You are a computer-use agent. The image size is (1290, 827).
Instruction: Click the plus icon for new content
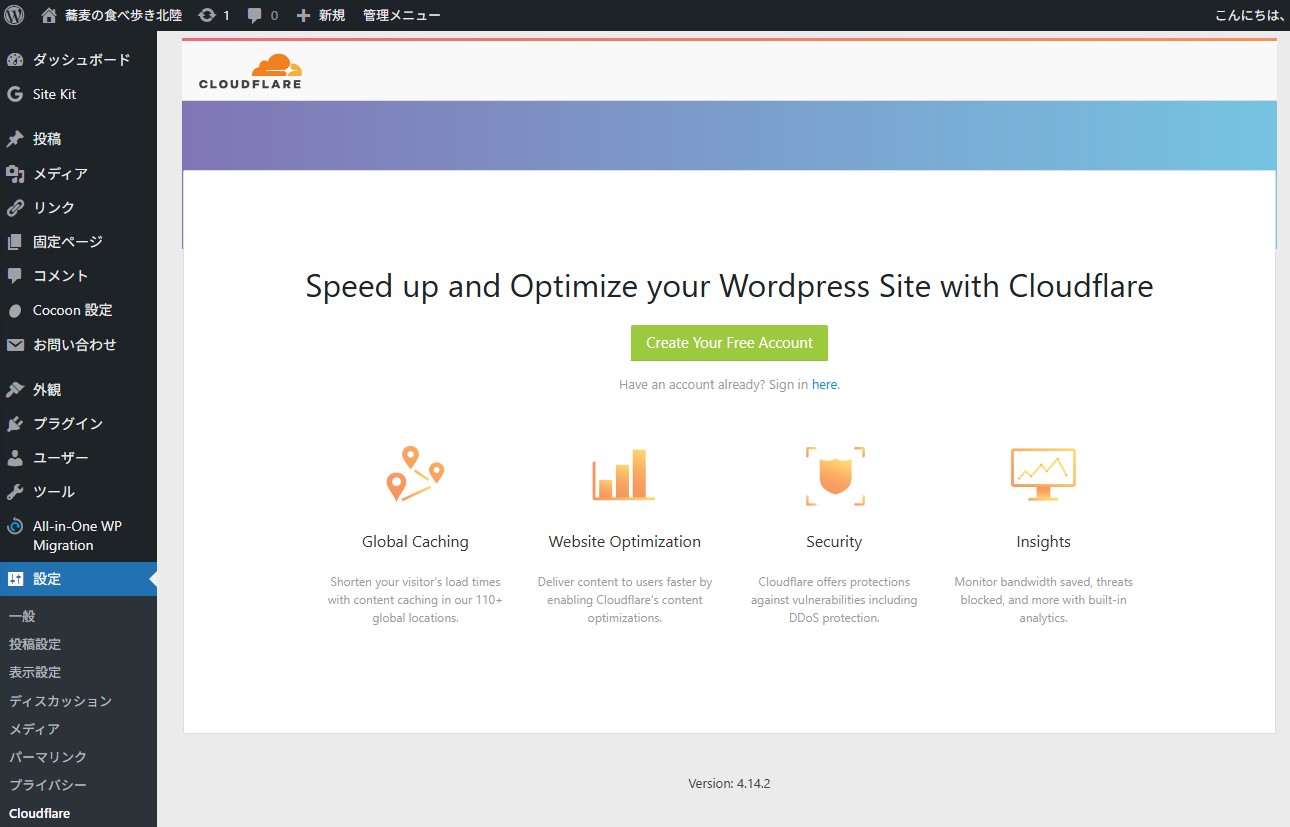tap(304, 15)
